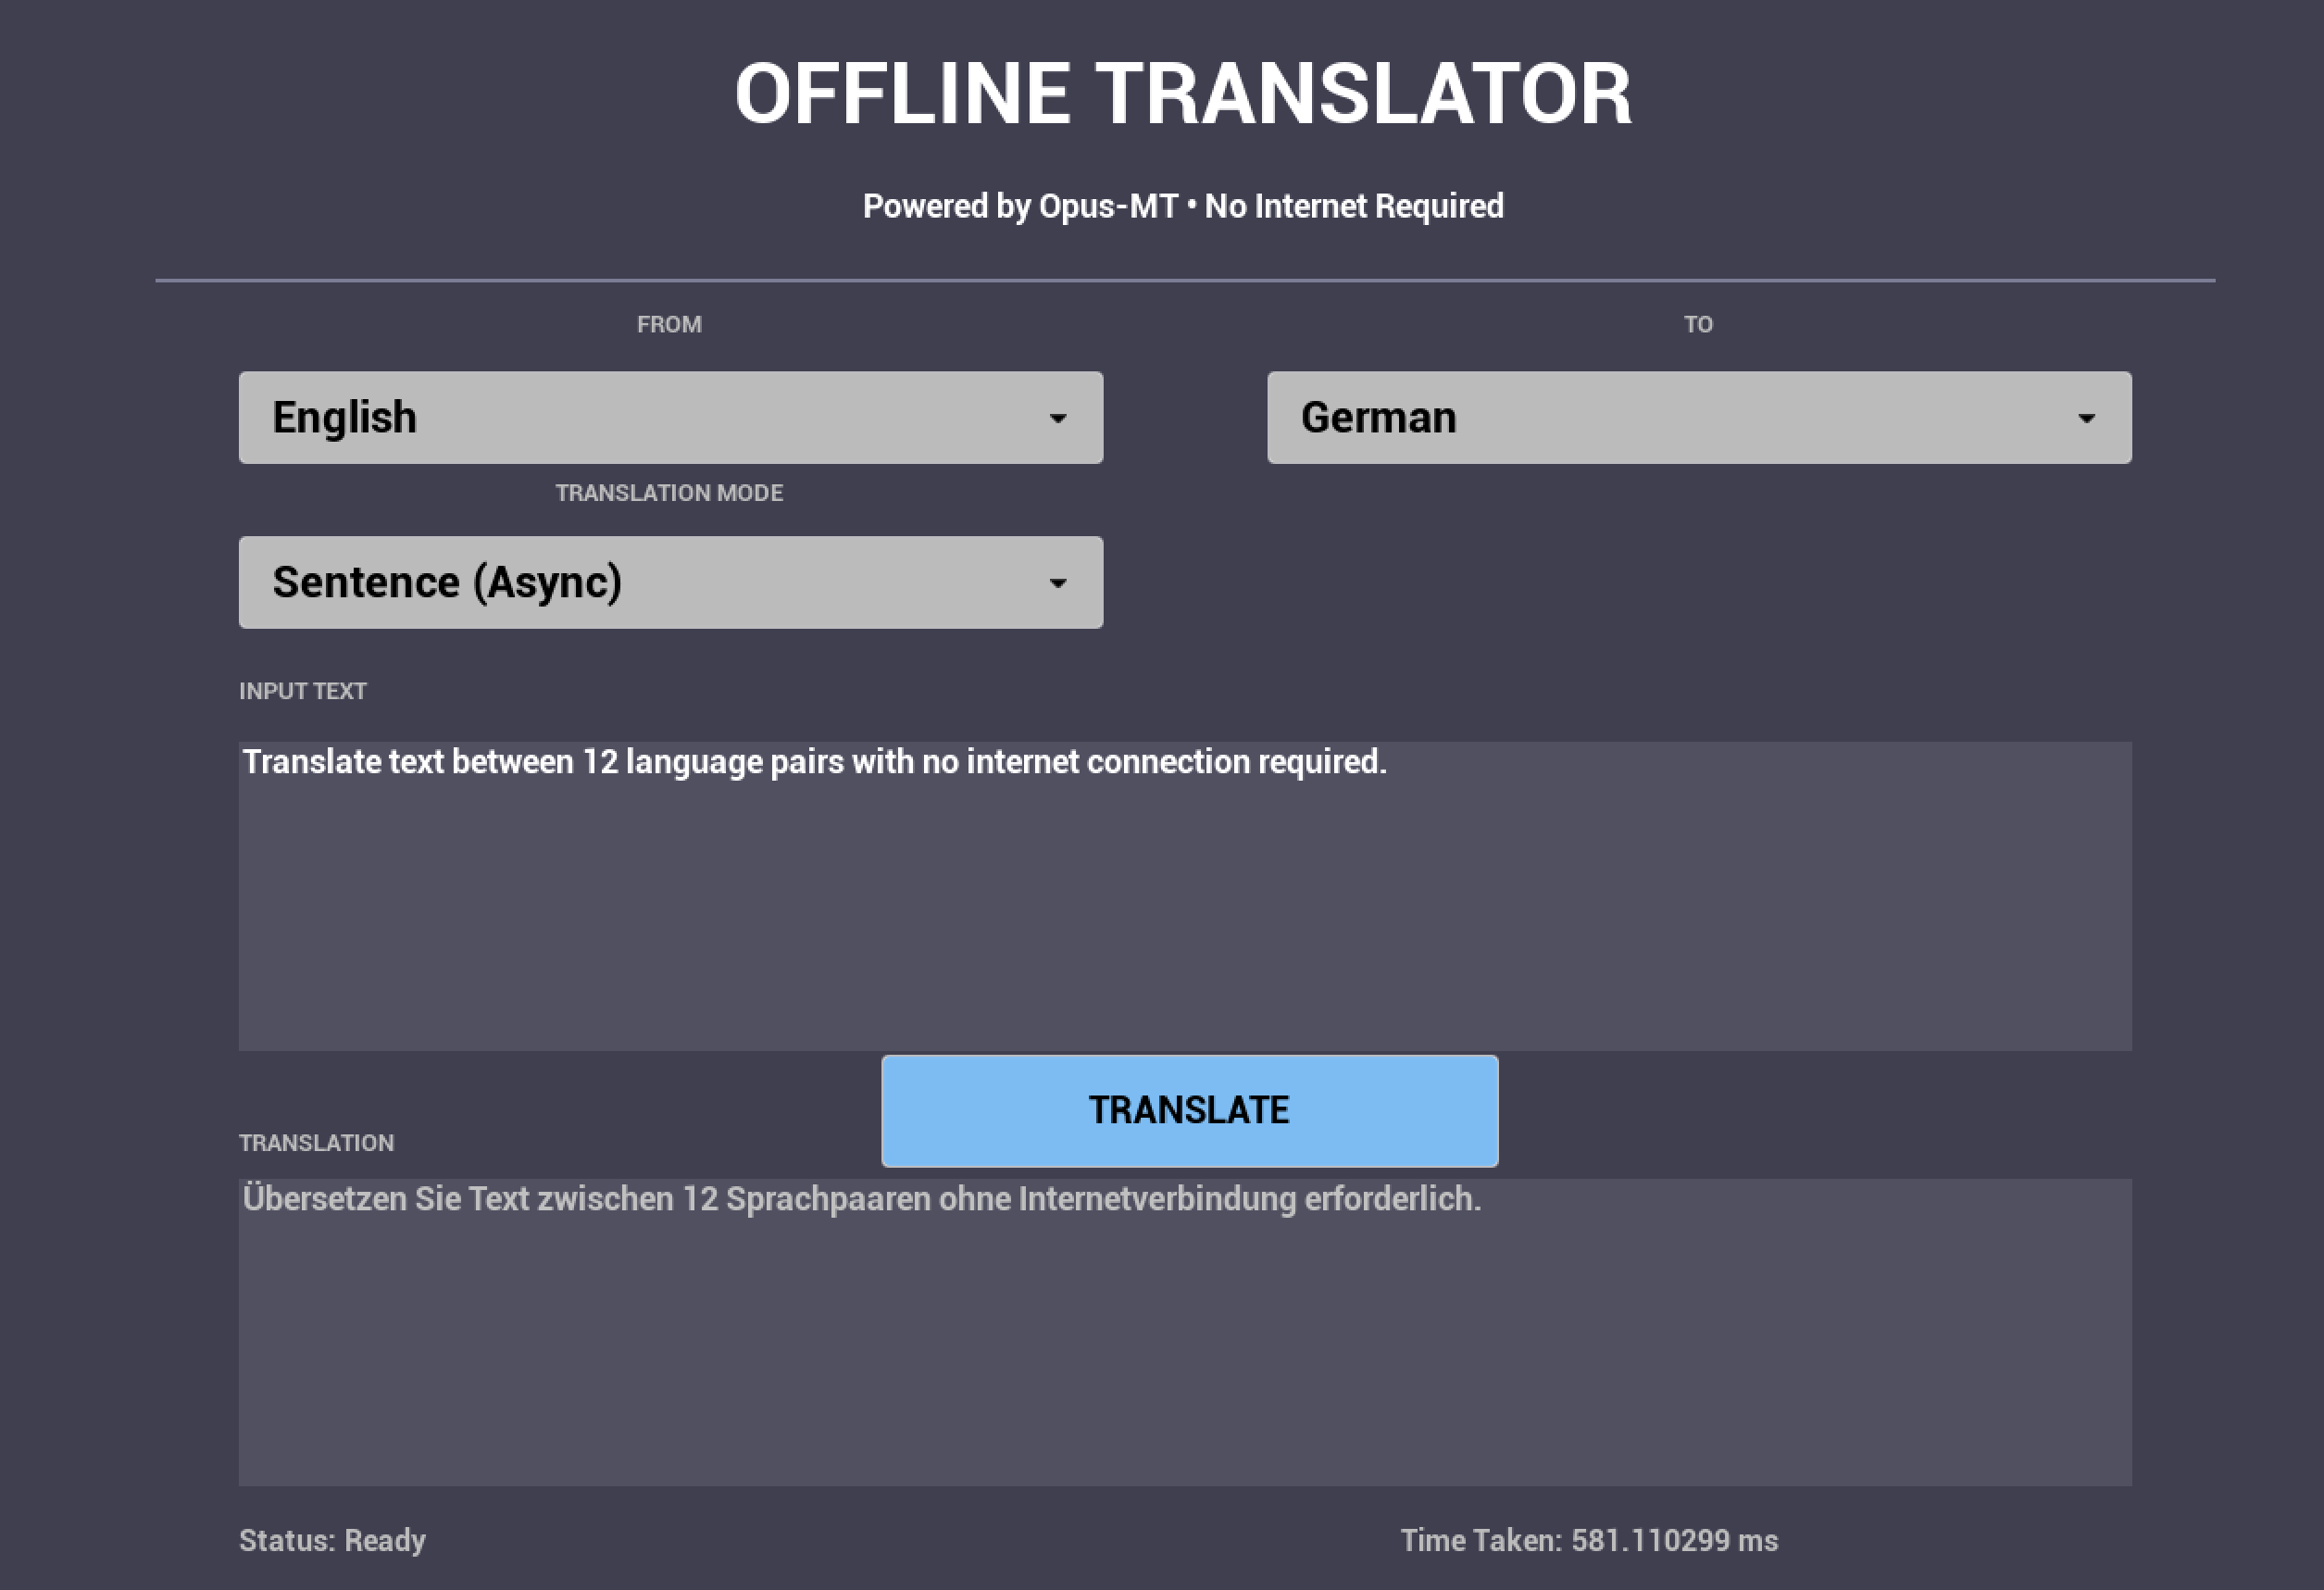2324x1590 pixels.
Task: Click the TRANSLATION MODE label
Action: pos(669,493)
